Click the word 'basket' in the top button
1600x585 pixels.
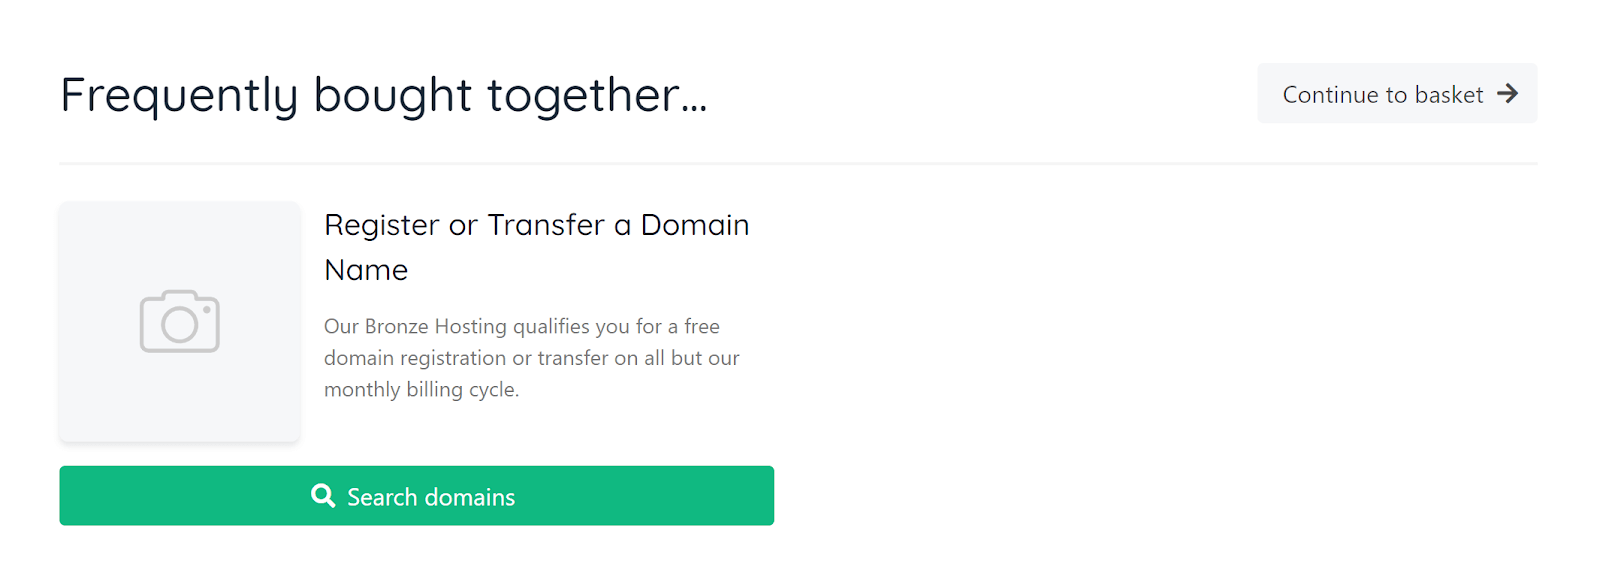[x=1449, y=95]
